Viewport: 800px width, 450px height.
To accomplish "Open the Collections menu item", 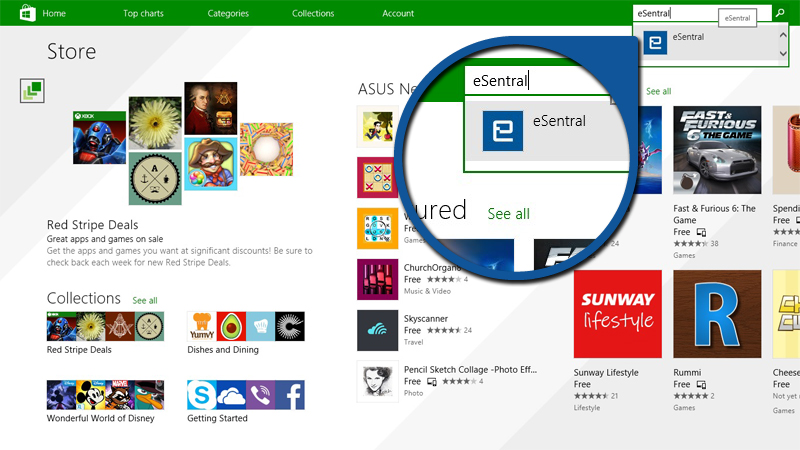I will [x=313, y=13].
